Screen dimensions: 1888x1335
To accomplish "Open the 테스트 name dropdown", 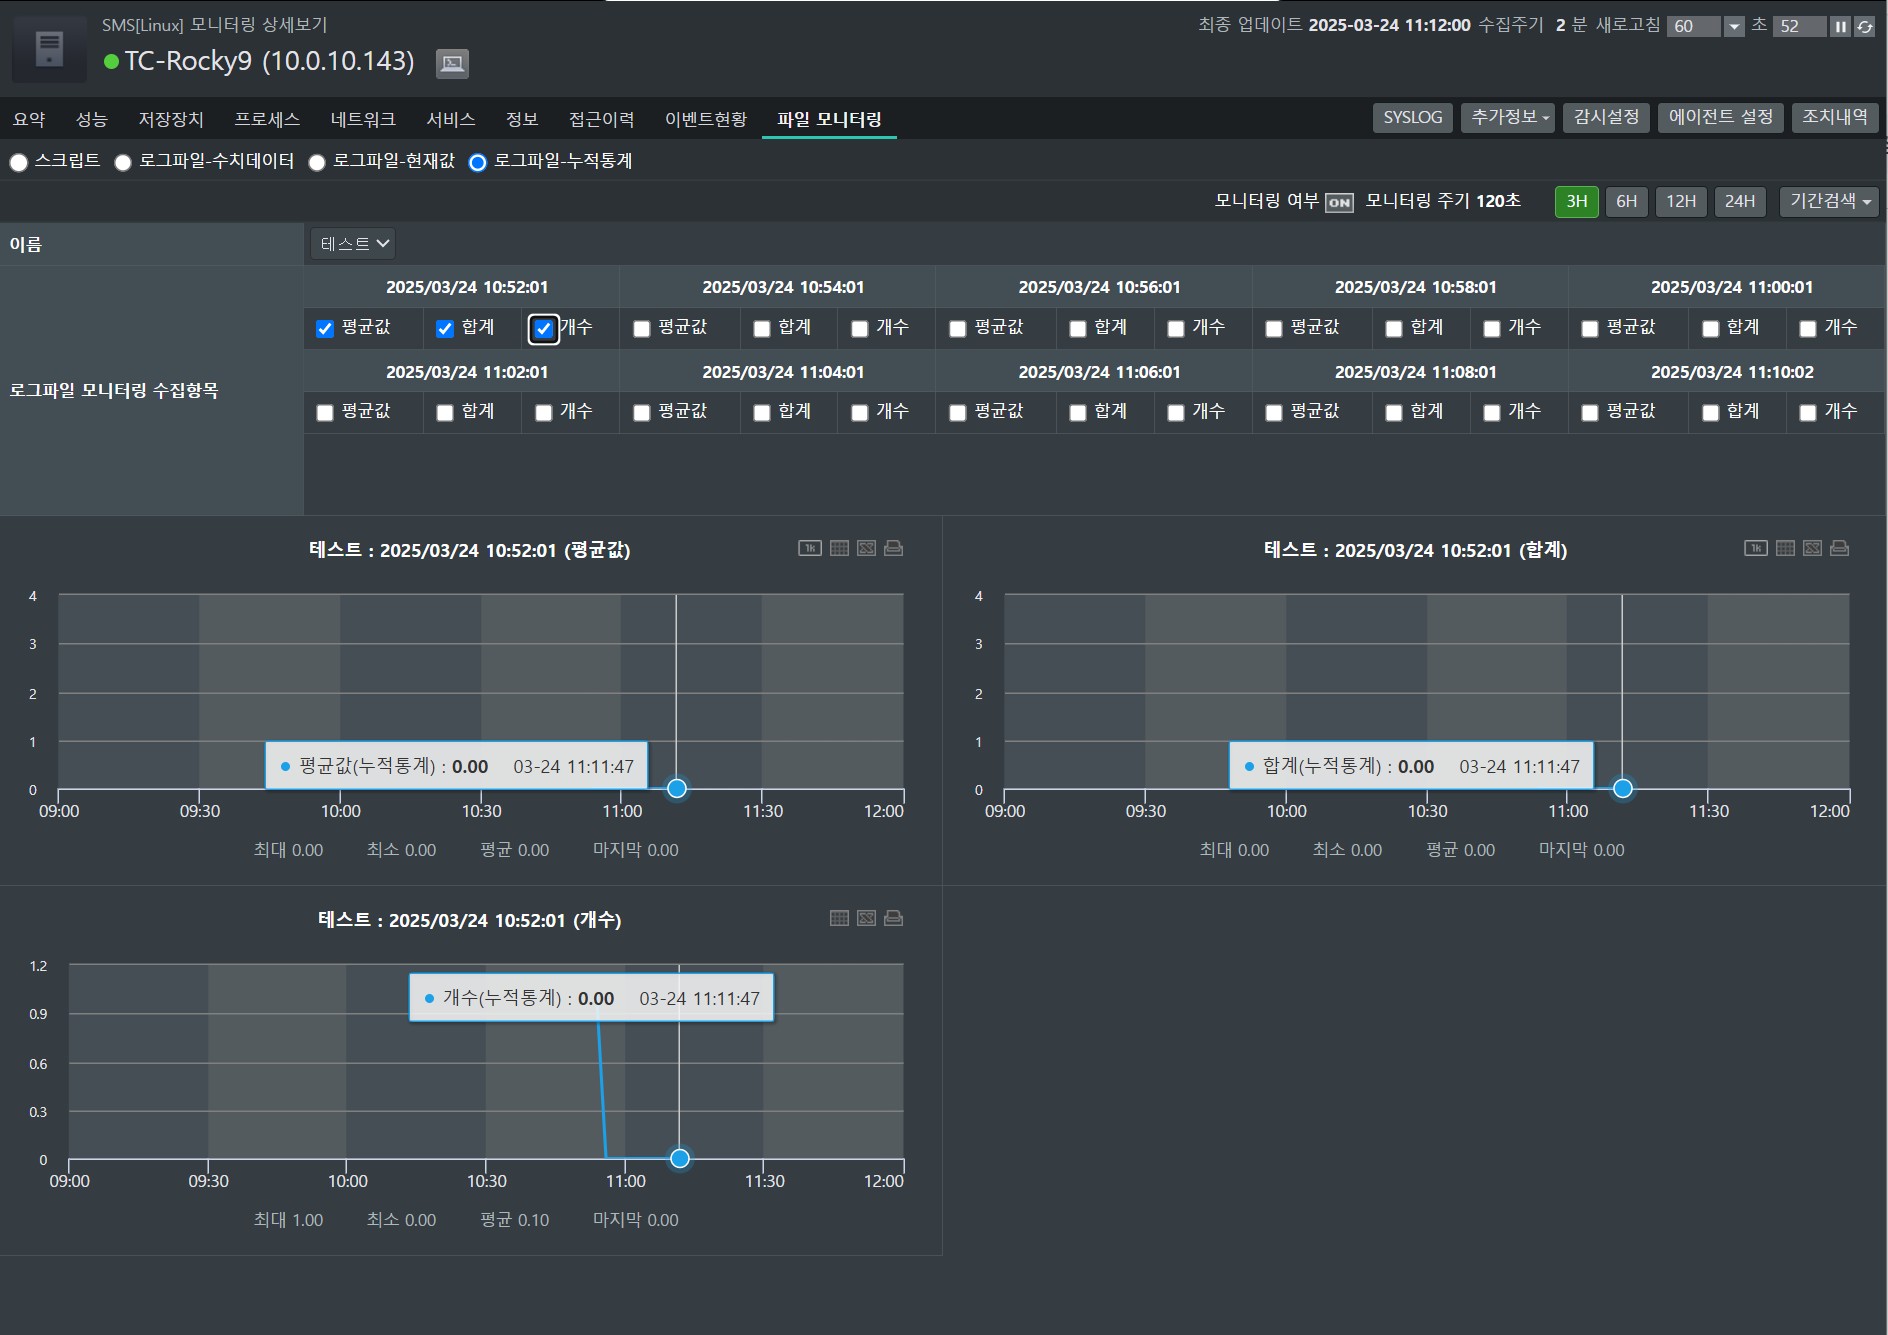I will pyautogui.click(x=354, y=244).
